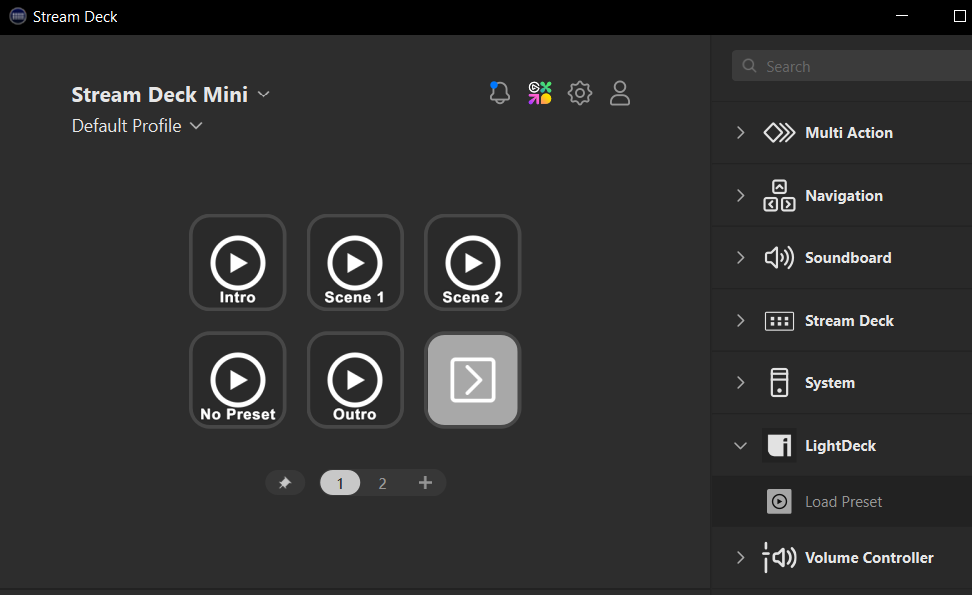Viewport: 972px width, 595px height.
Task: Add a new page
Action: pos(425,483)
